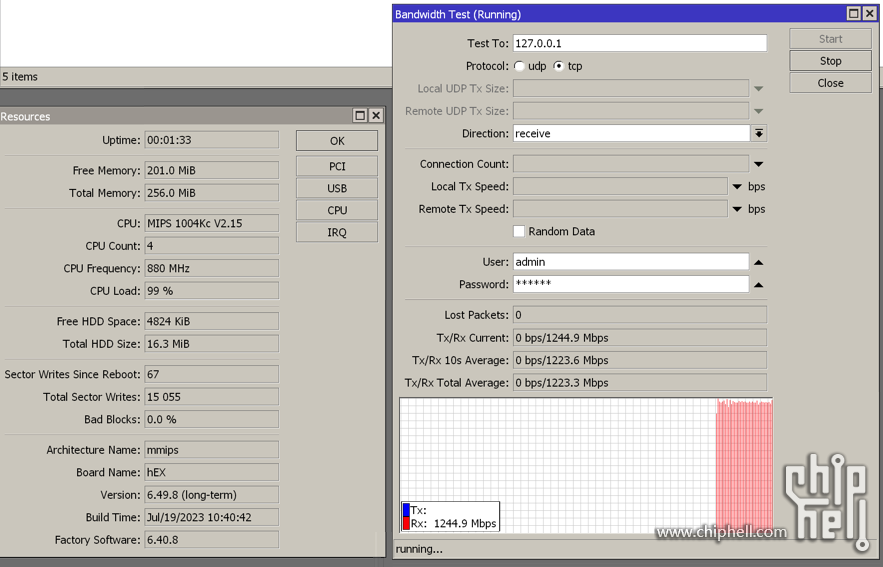The image size is (883, 567).
Task: Click the Tx/Rx Total Average value
Action: coord(640,382)
